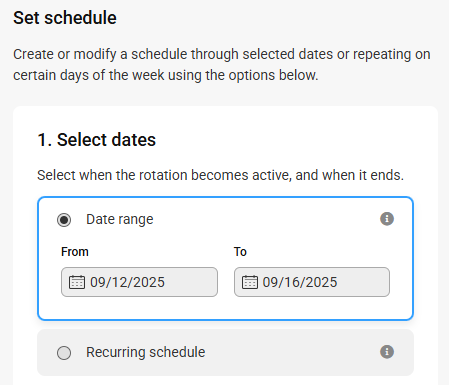Focus the From date input box
The image size is (449, 385).
point(139,282)
